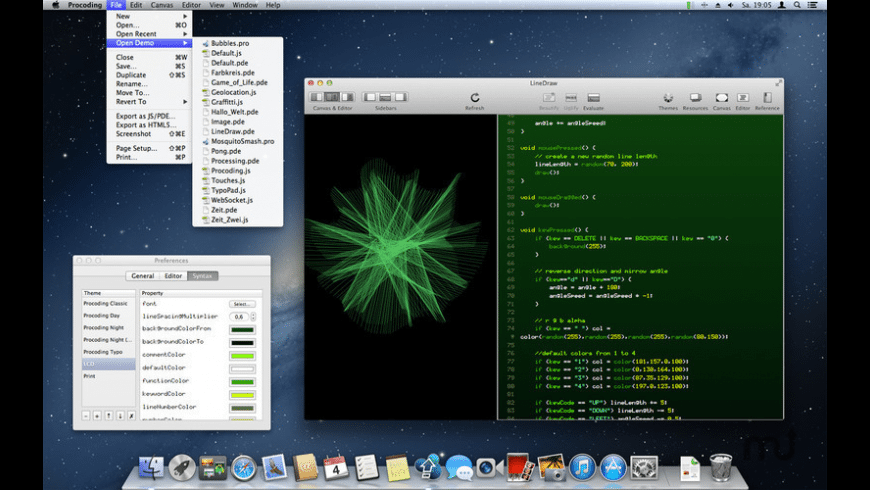This screenshot has width=870, height=490.
Task: Open the Canvas menu in menu bar
Action: coord(162,5)
